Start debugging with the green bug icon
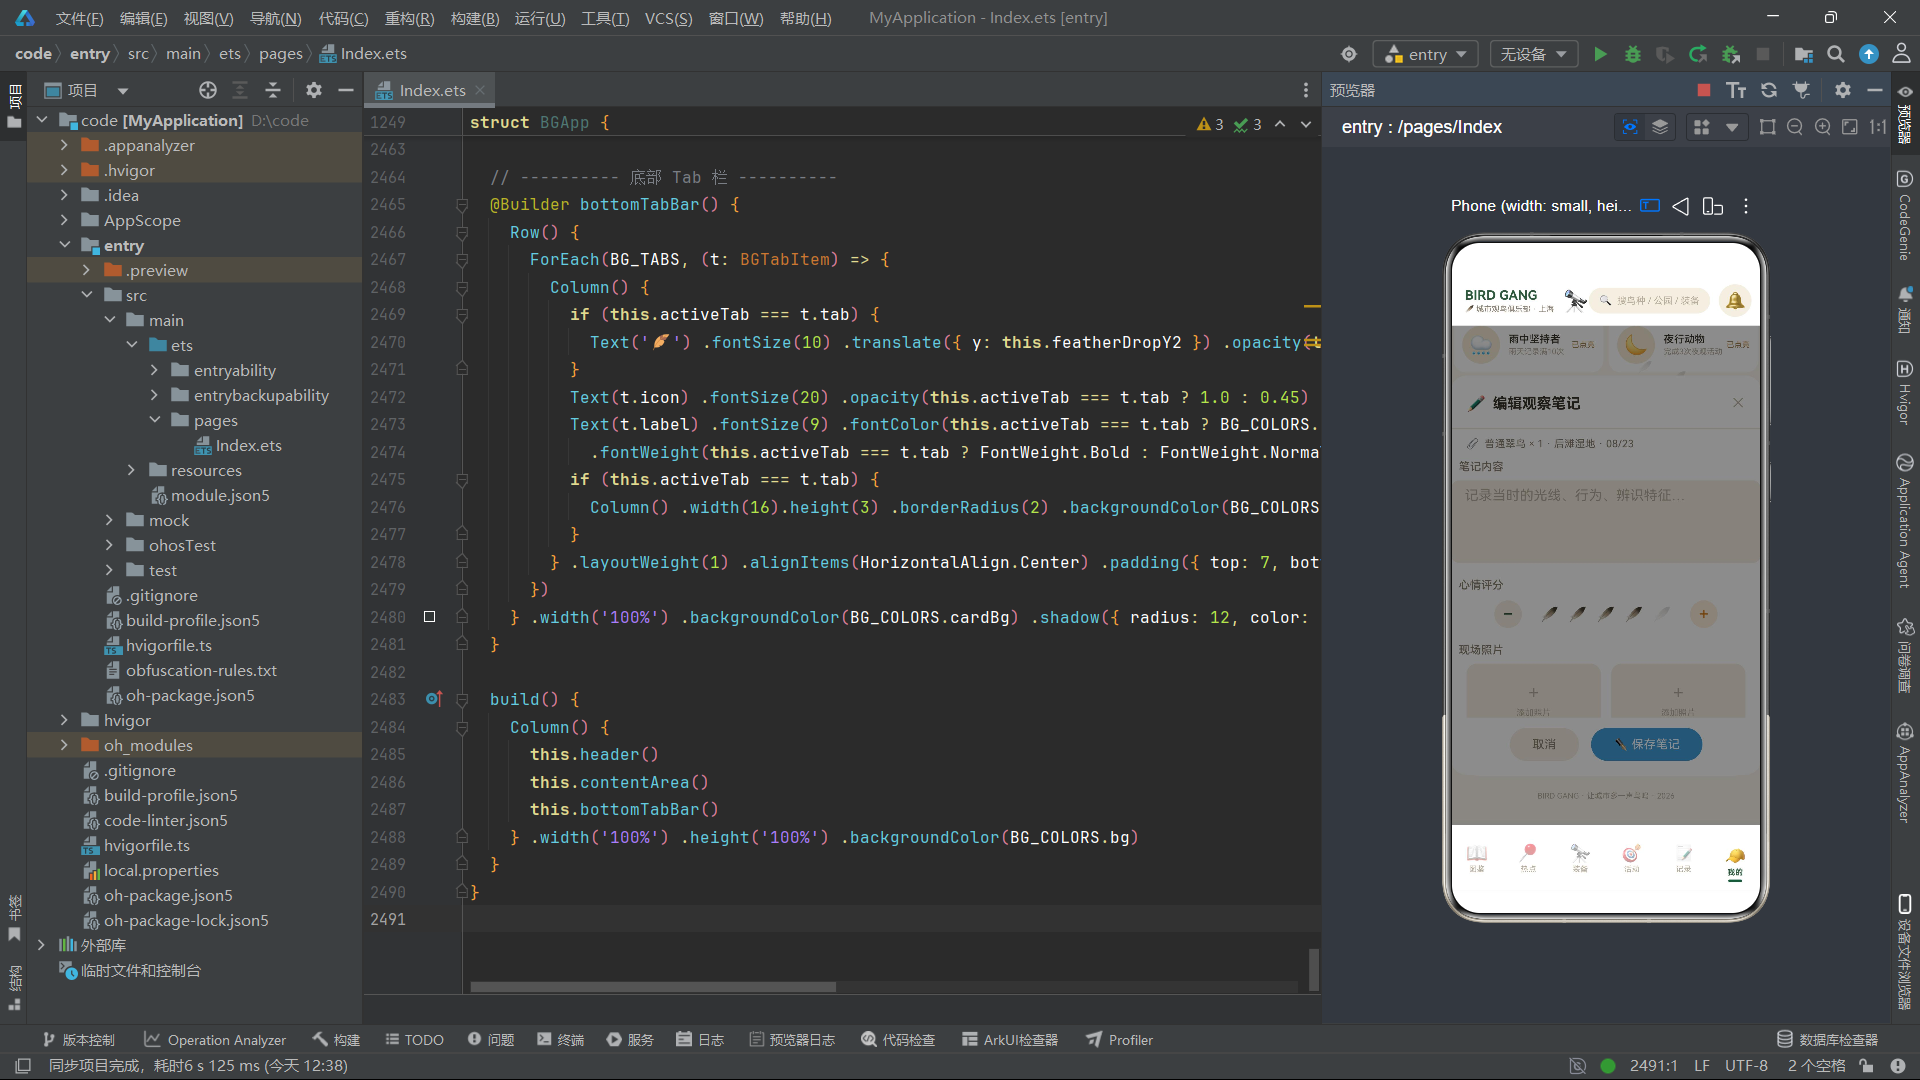 click(x=1632, y=54)
